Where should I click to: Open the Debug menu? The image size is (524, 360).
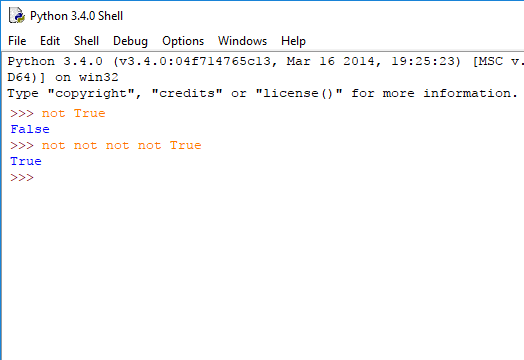[x=130, y=41]
